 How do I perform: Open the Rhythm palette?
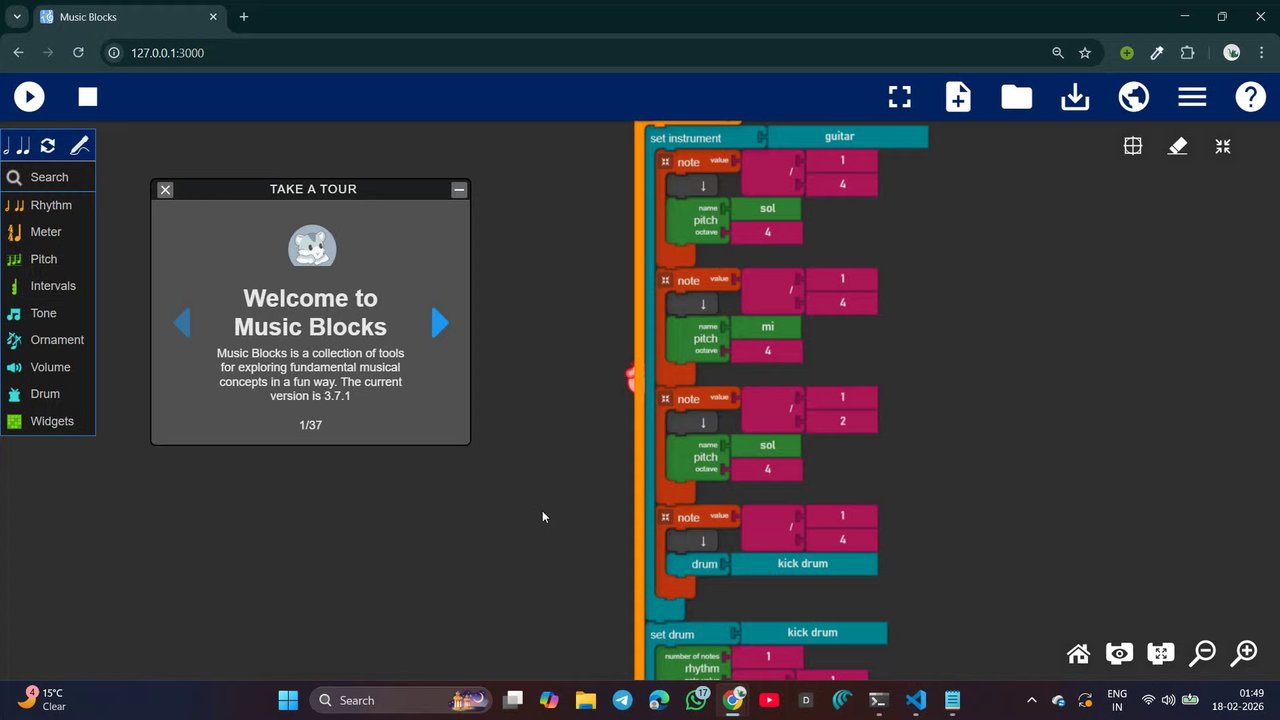click(49, 205)
